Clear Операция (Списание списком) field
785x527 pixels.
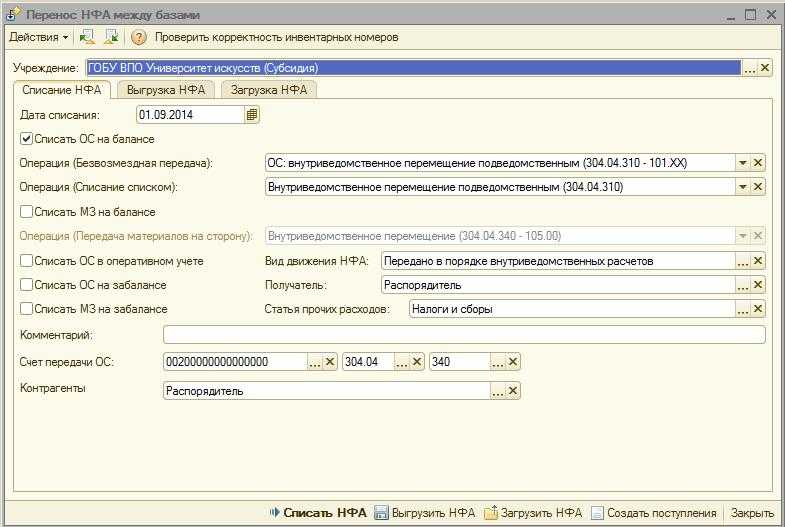coord(757,187)
